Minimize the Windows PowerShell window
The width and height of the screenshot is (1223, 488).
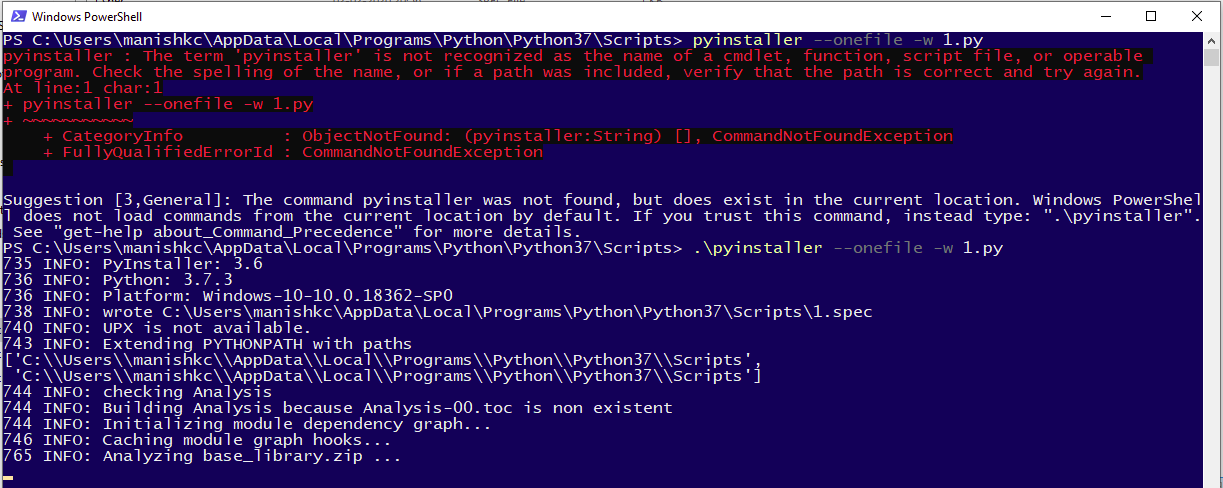pos(1104,16)
